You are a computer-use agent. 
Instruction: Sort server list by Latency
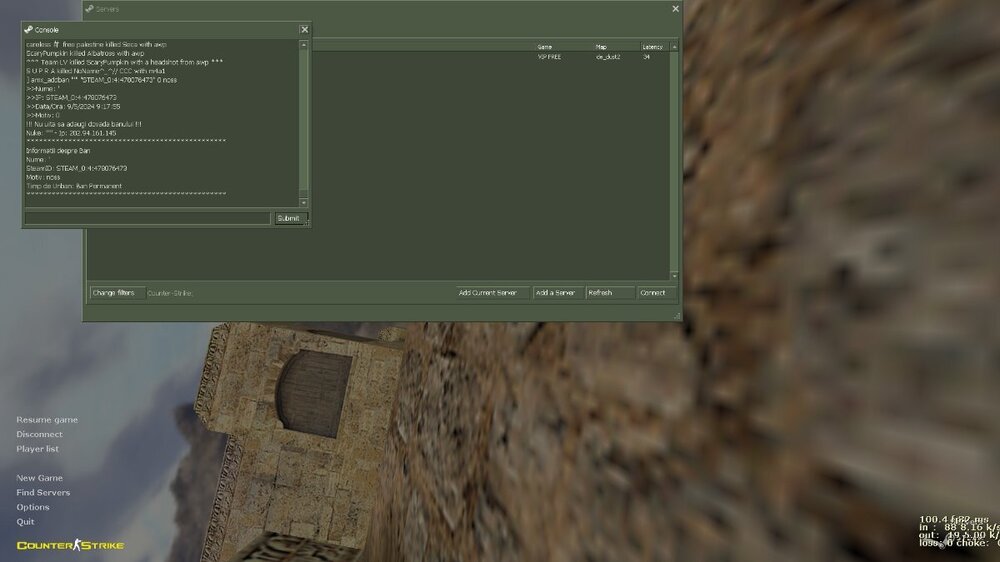pos(653,46)
